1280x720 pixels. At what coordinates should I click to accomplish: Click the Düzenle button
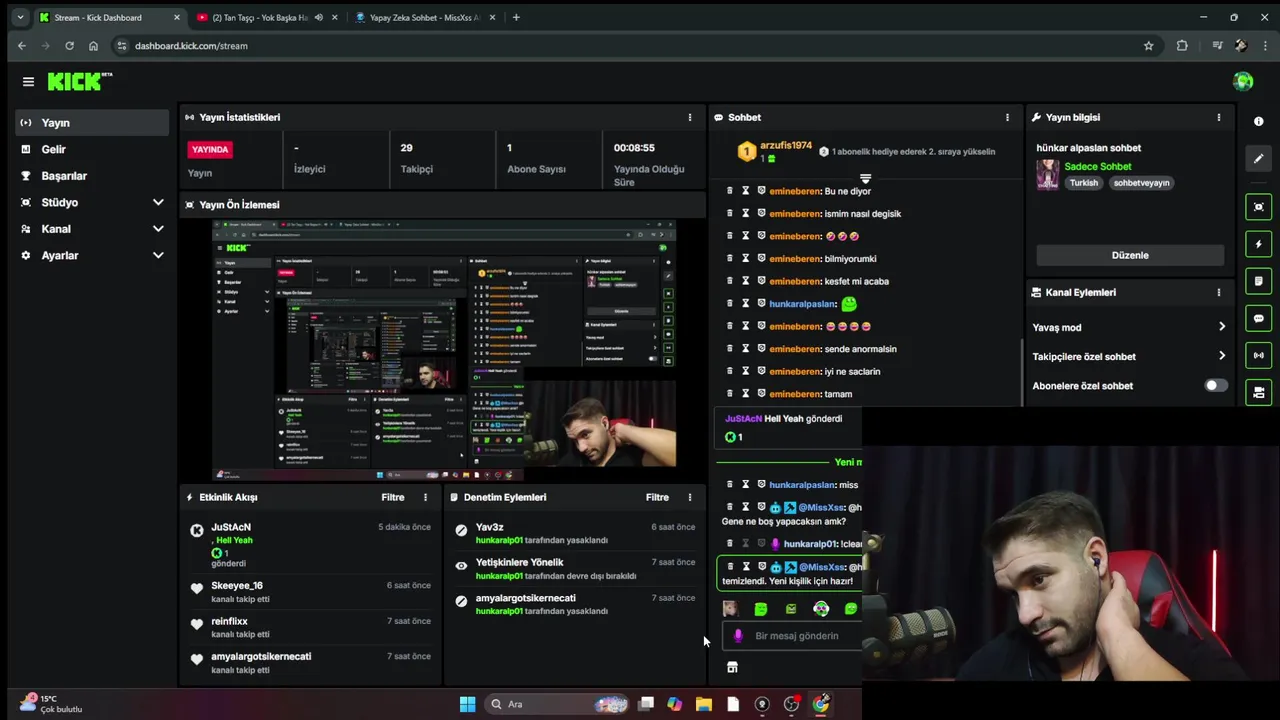click(1130, 255)
